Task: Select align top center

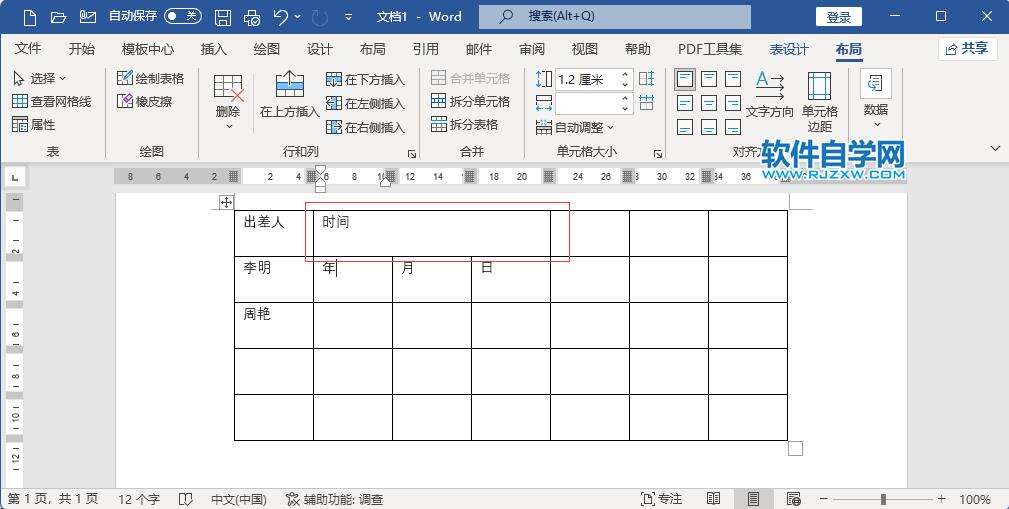Action: [x=709, y=79]
